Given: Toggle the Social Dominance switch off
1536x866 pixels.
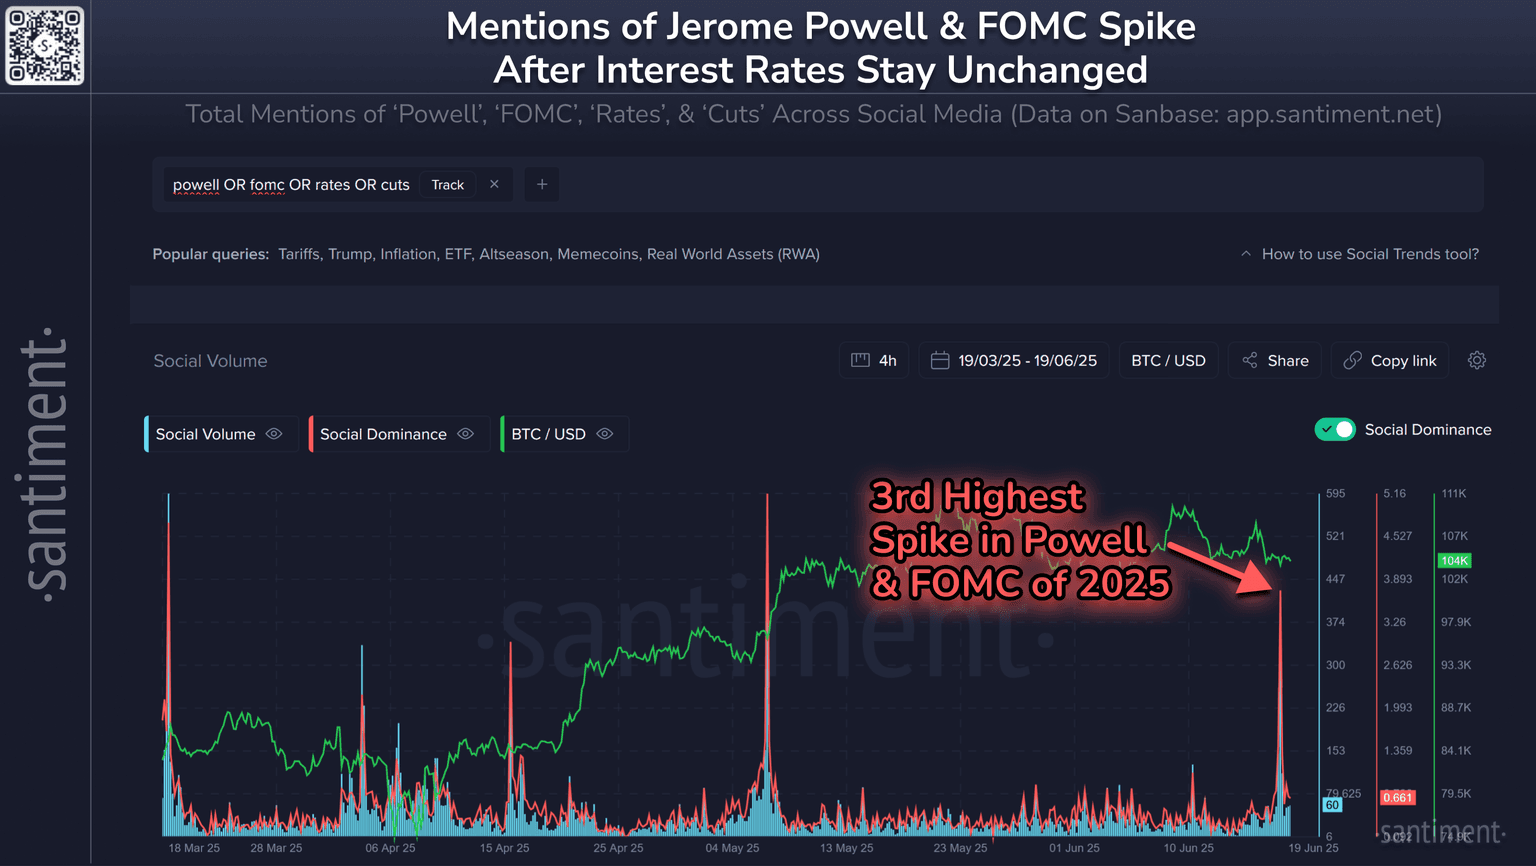Looking at the screenshot, I should (1335, 429).
